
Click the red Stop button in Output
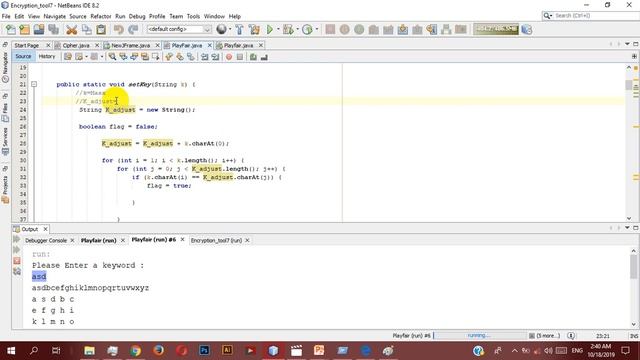tap(17, 260)
